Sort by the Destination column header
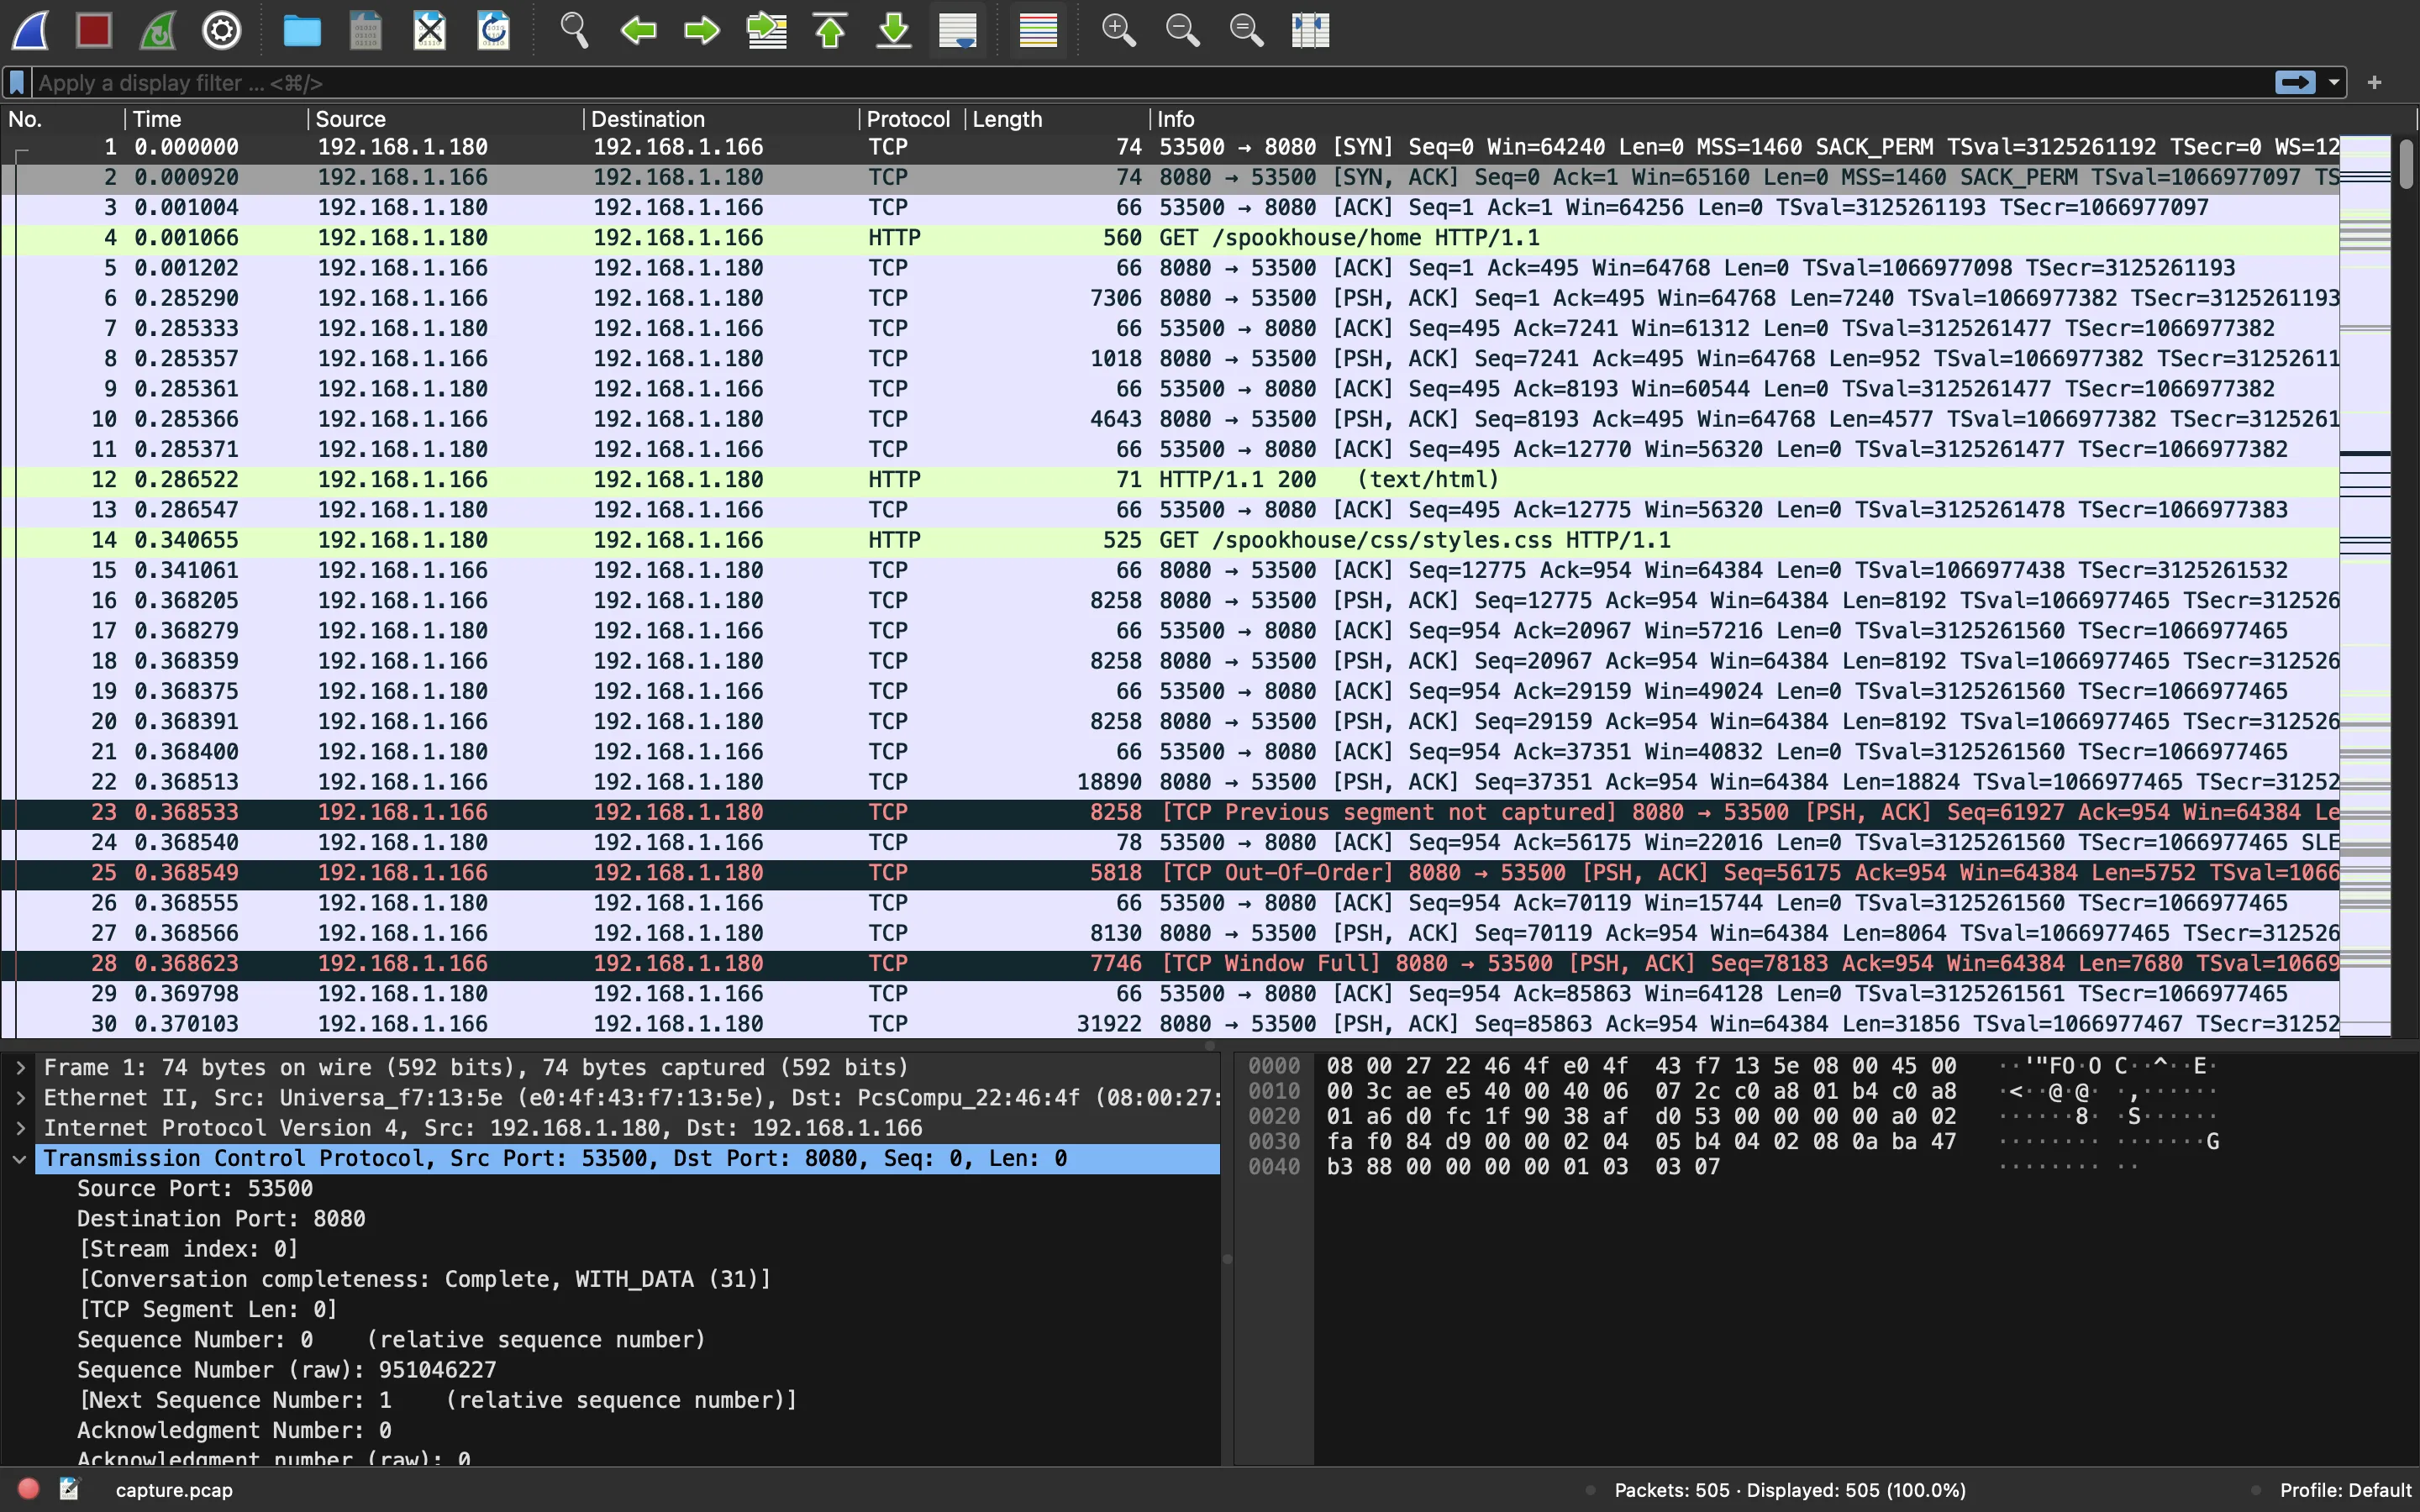Viewport: 2420px width, 1512px height. (x=722, y=119)
